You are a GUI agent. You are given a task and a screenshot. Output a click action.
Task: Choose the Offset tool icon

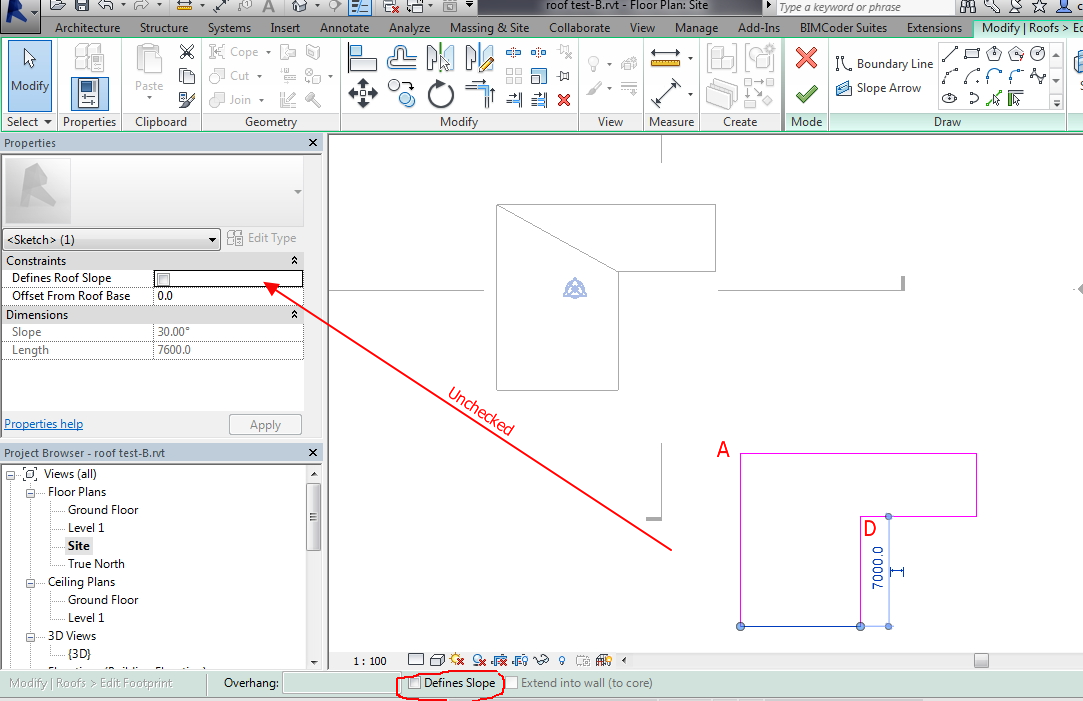coord(401,58)
